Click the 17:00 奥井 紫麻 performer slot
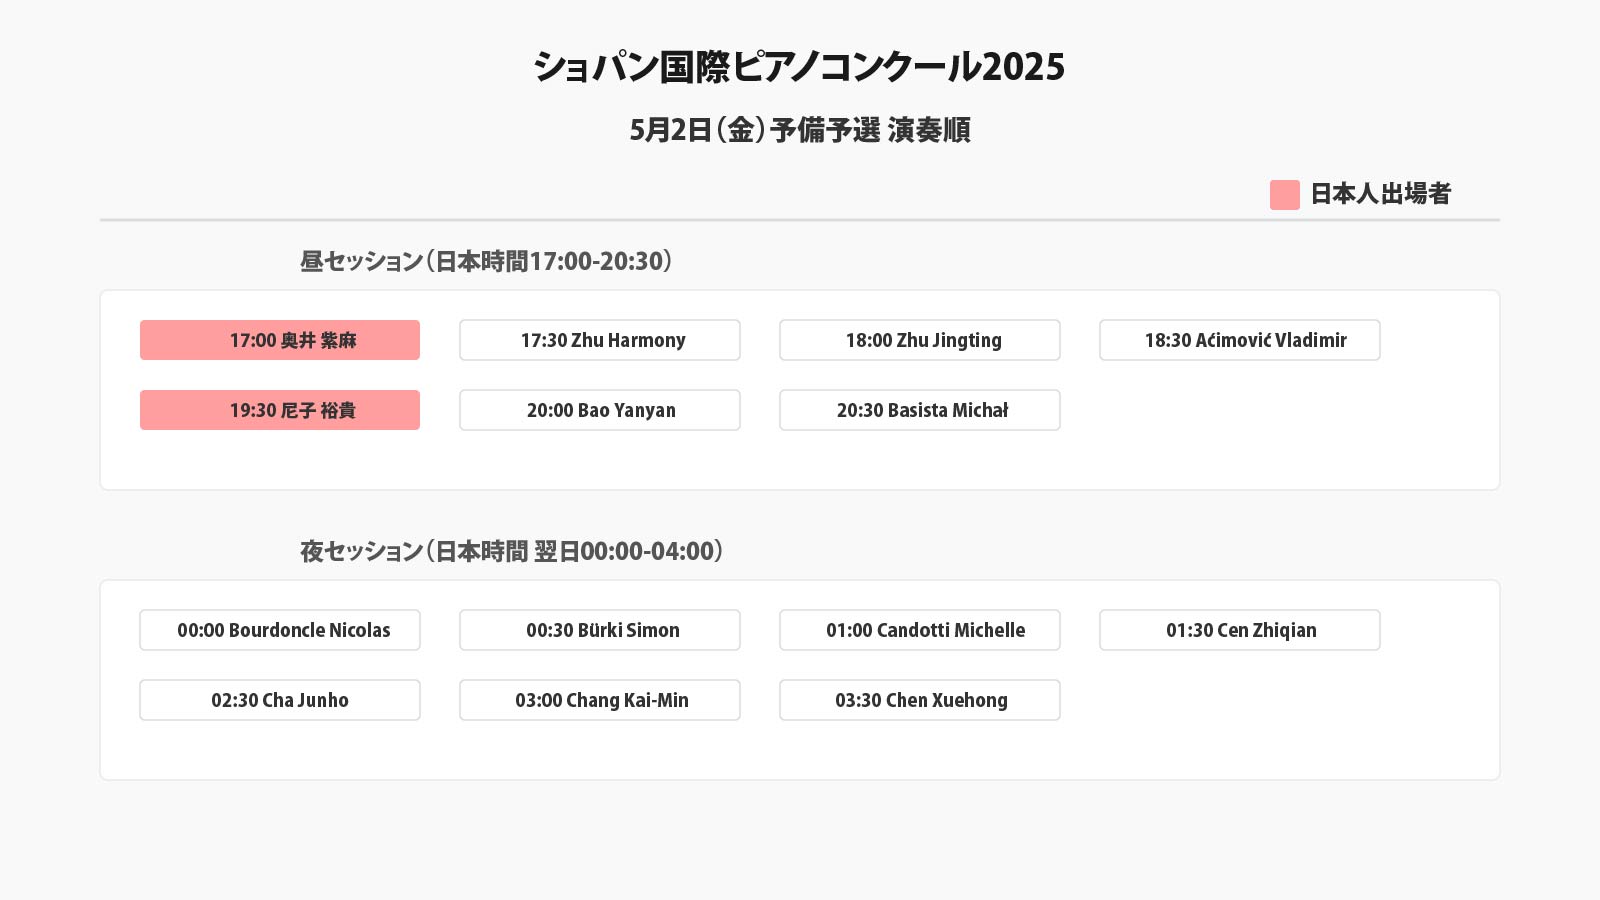The image size is (1600, 900). coord(280,340)
